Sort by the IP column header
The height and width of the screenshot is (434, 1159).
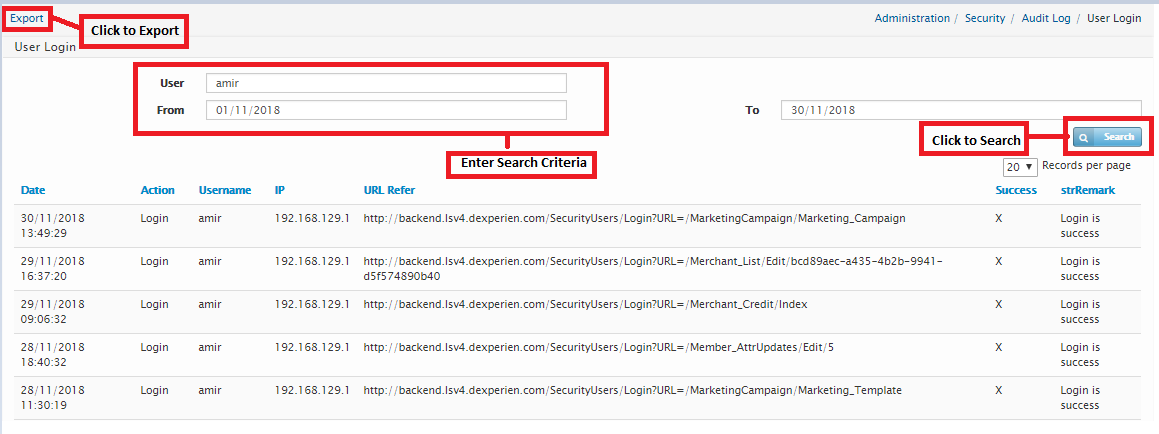[280, 190]
